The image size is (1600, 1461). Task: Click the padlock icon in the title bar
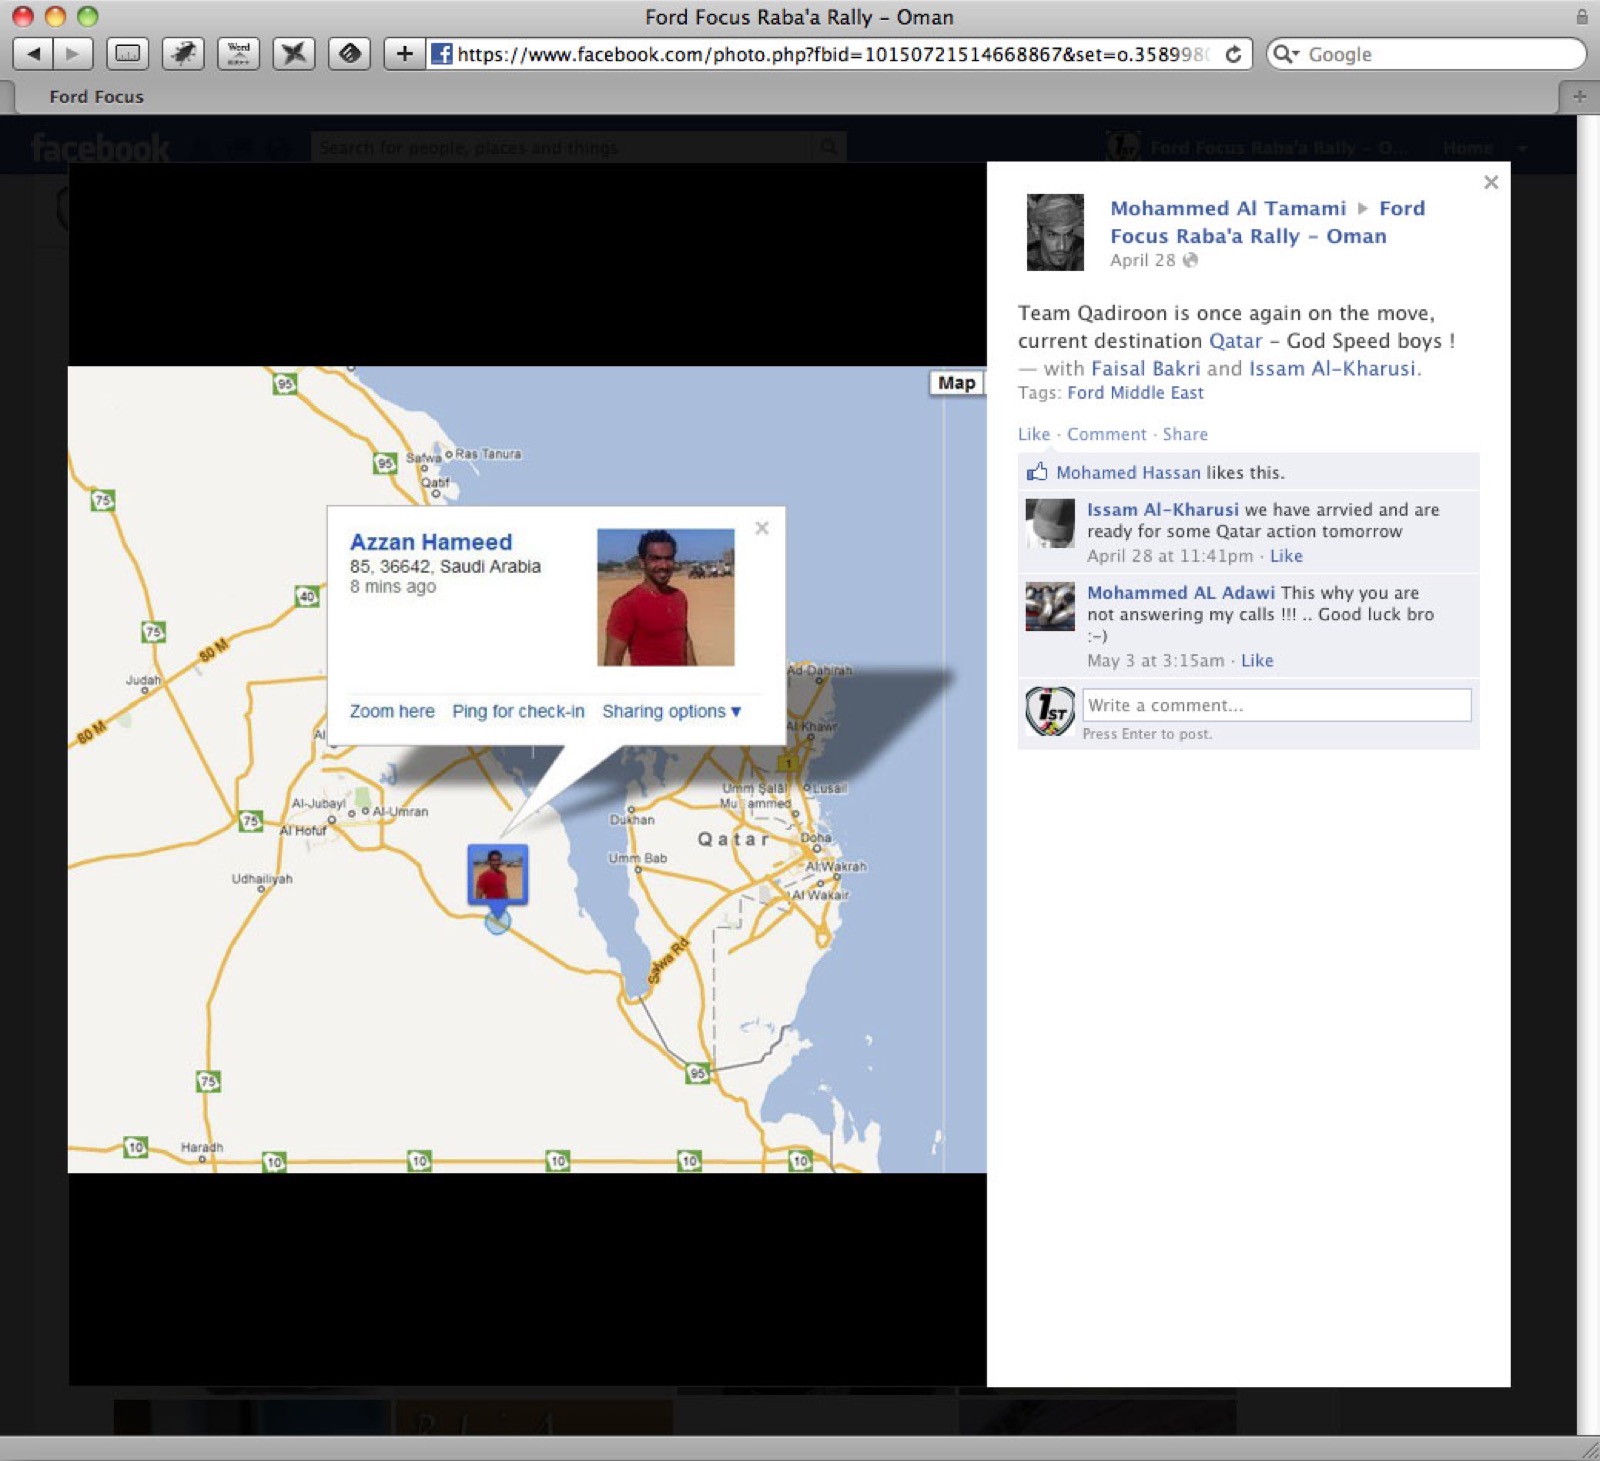click(1582, 16)
